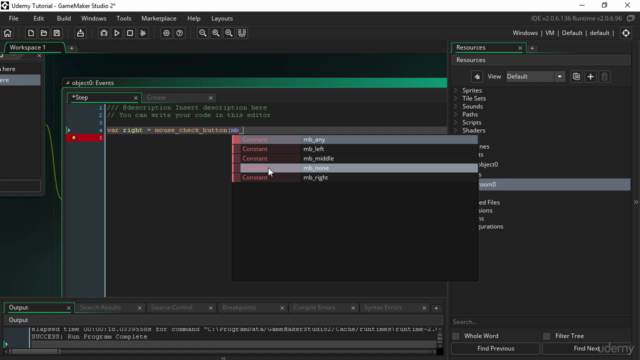This screenshot has width=640, height=360.
Task: Click the Find Next button
Action: (x=587, y=349)
